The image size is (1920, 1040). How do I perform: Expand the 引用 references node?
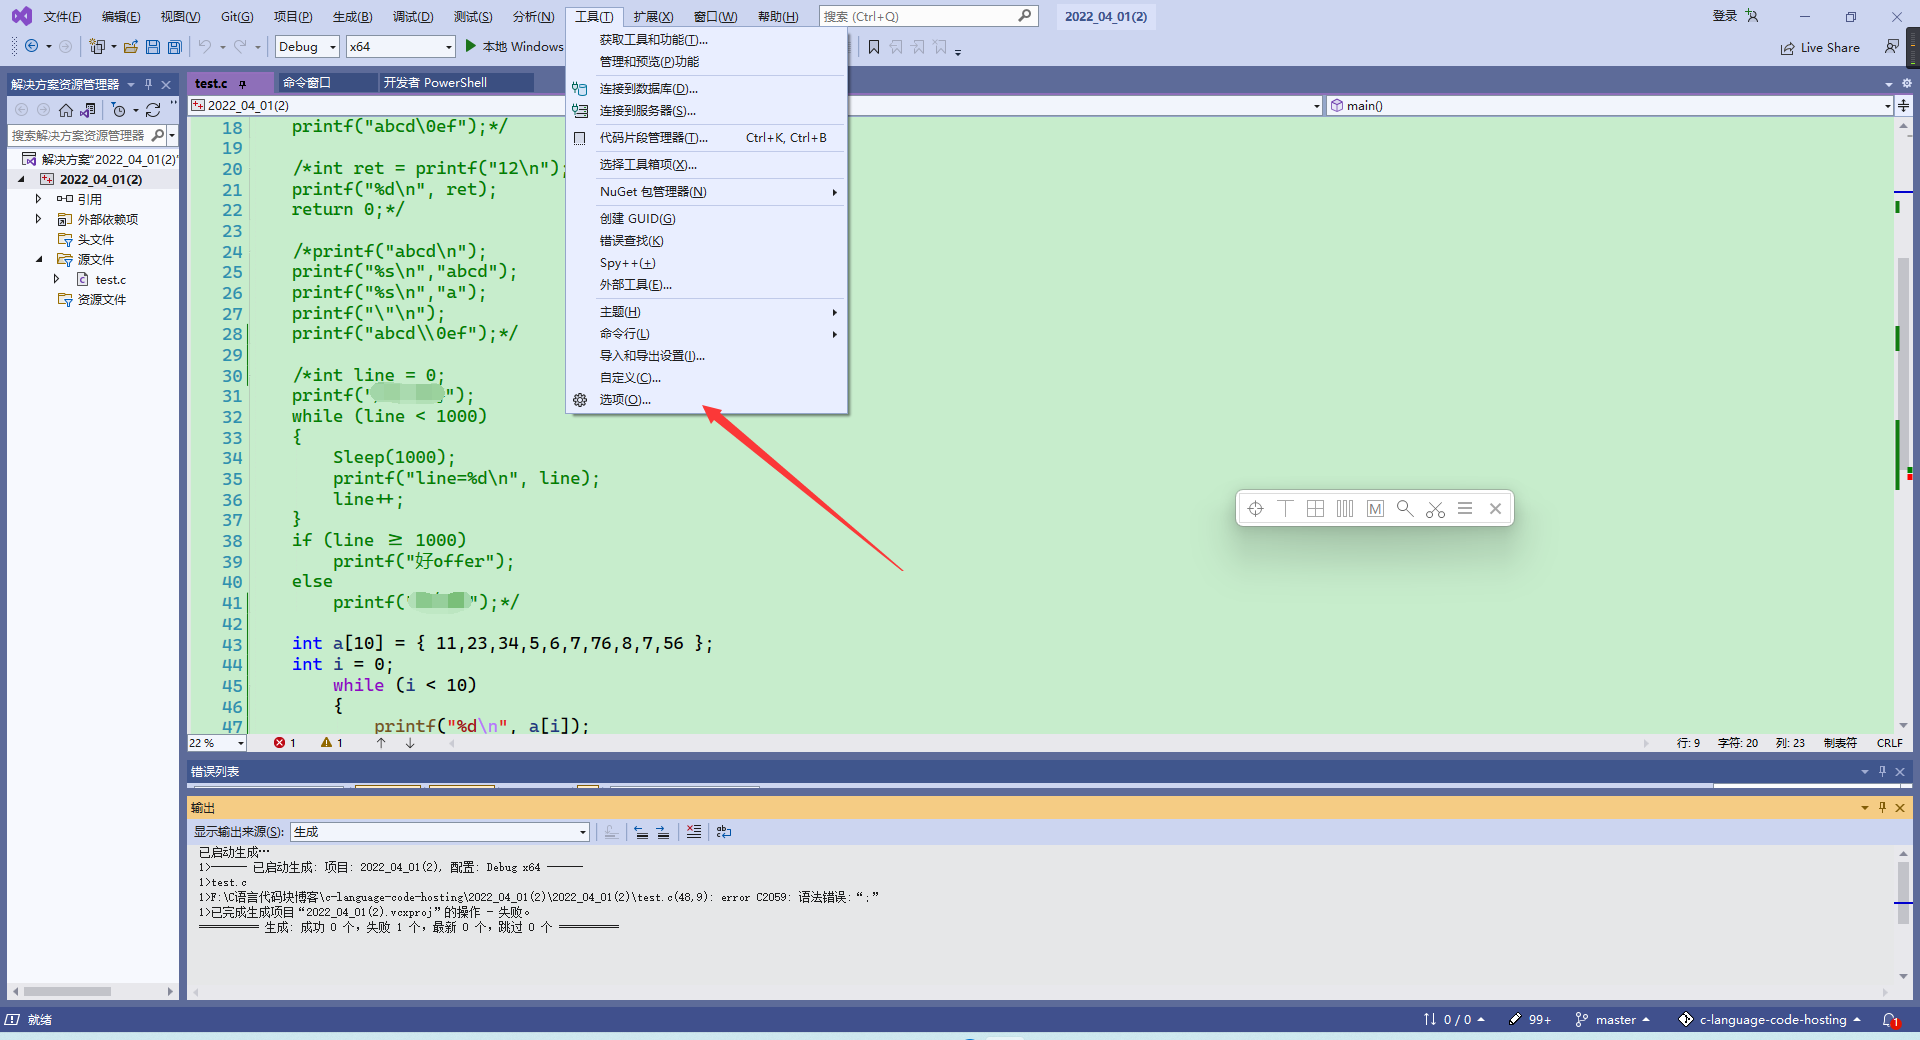38,199
